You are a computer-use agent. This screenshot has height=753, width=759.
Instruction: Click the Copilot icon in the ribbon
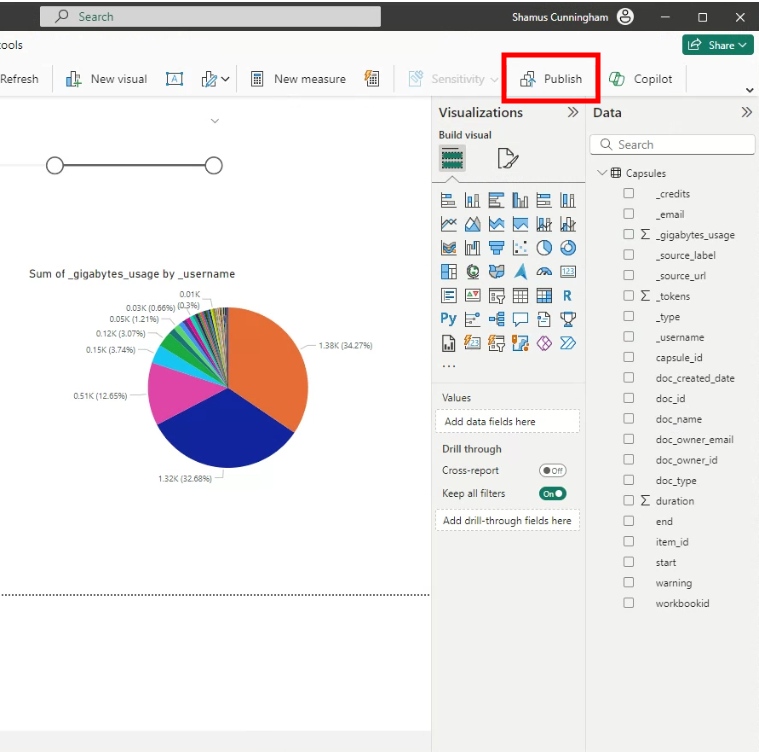(x=640, y=79)
